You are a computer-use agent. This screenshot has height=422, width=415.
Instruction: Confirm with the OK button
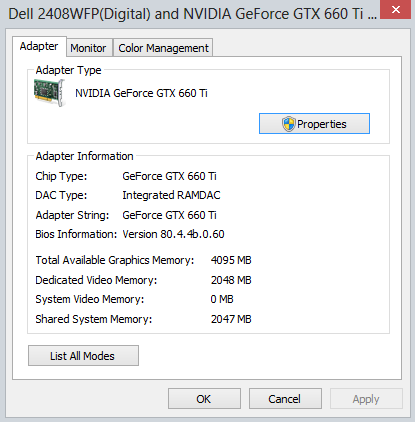coord(204,399)
